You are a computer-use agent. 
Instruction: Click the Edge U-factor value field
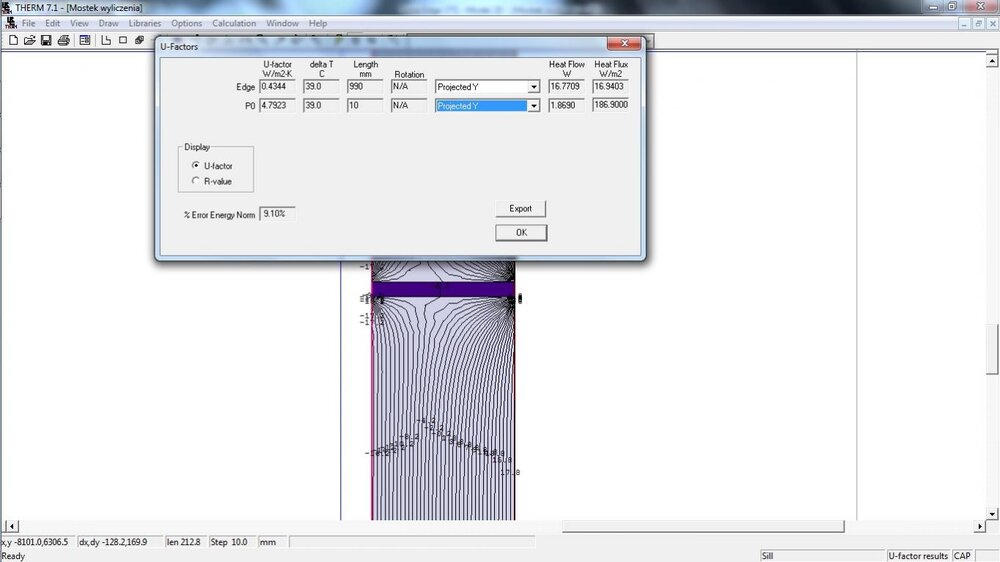[x=277, y=87]
